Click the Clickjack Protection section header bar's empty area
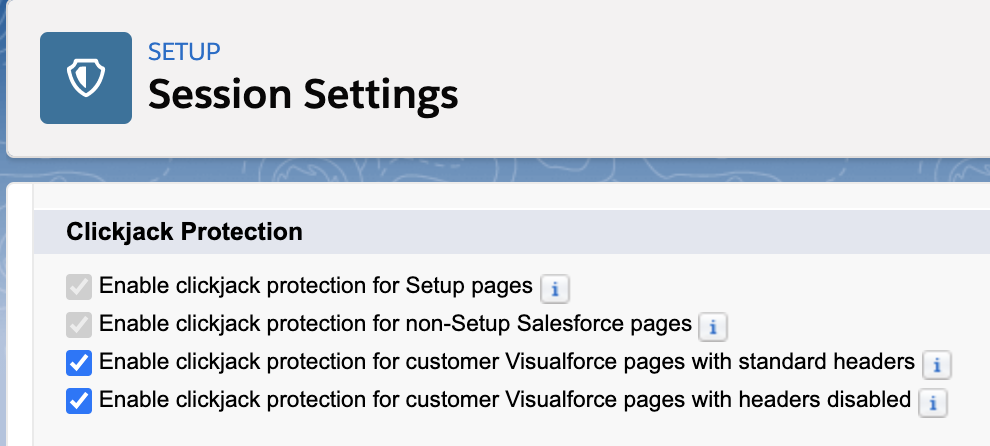 [x=650, y=232]
